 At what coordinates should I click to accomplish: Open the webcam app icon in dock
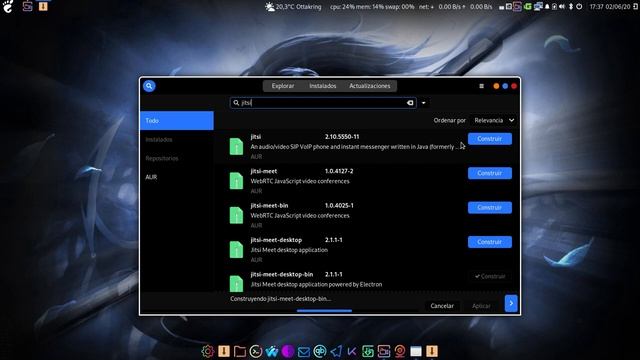click(400, 351)
